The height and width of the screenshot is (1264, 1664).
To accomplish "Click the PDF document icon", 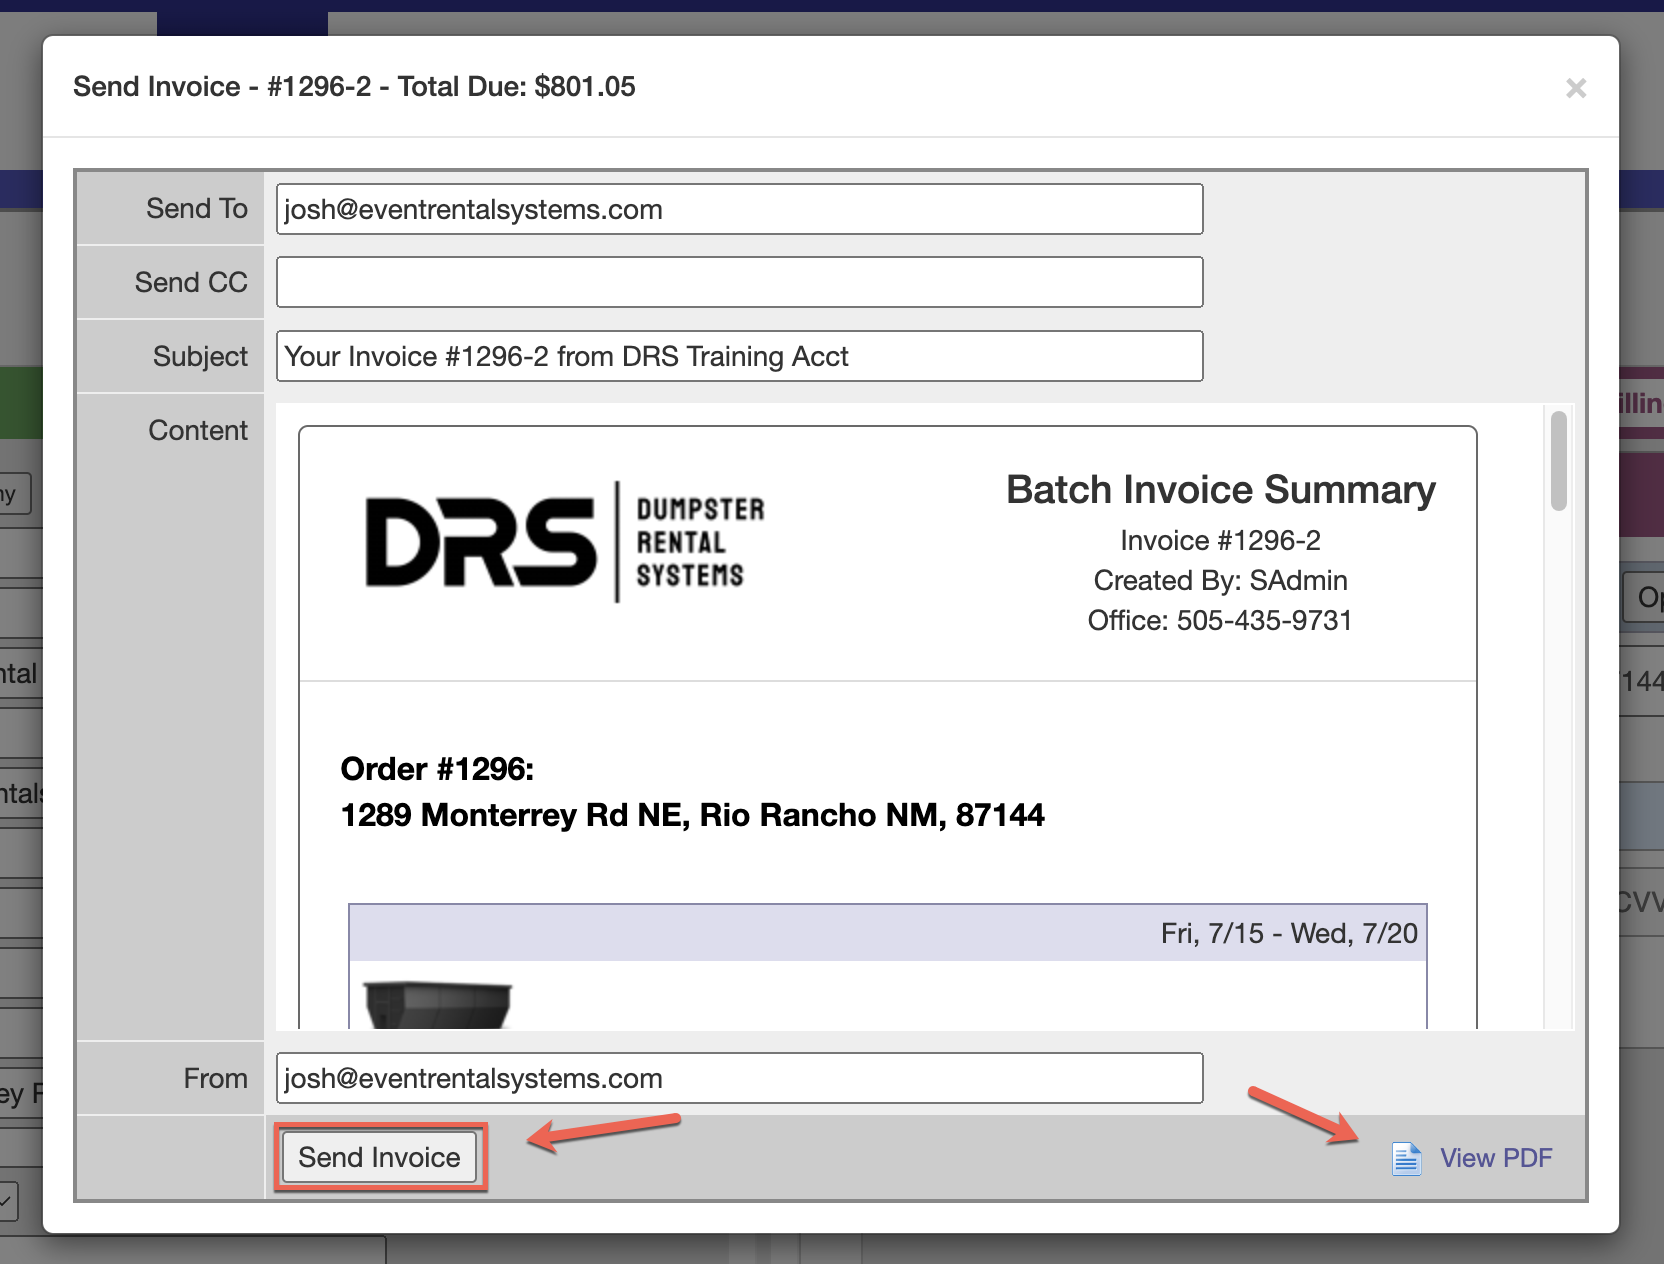I will (x=1406, y=1158).
